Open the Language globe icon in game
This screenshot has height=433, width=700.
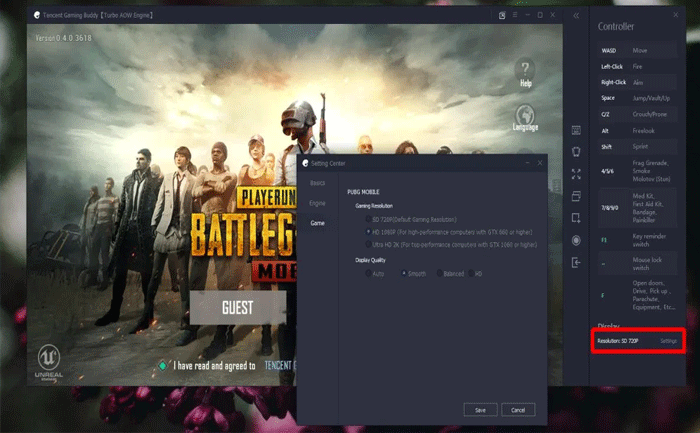(x=525, y=118)
